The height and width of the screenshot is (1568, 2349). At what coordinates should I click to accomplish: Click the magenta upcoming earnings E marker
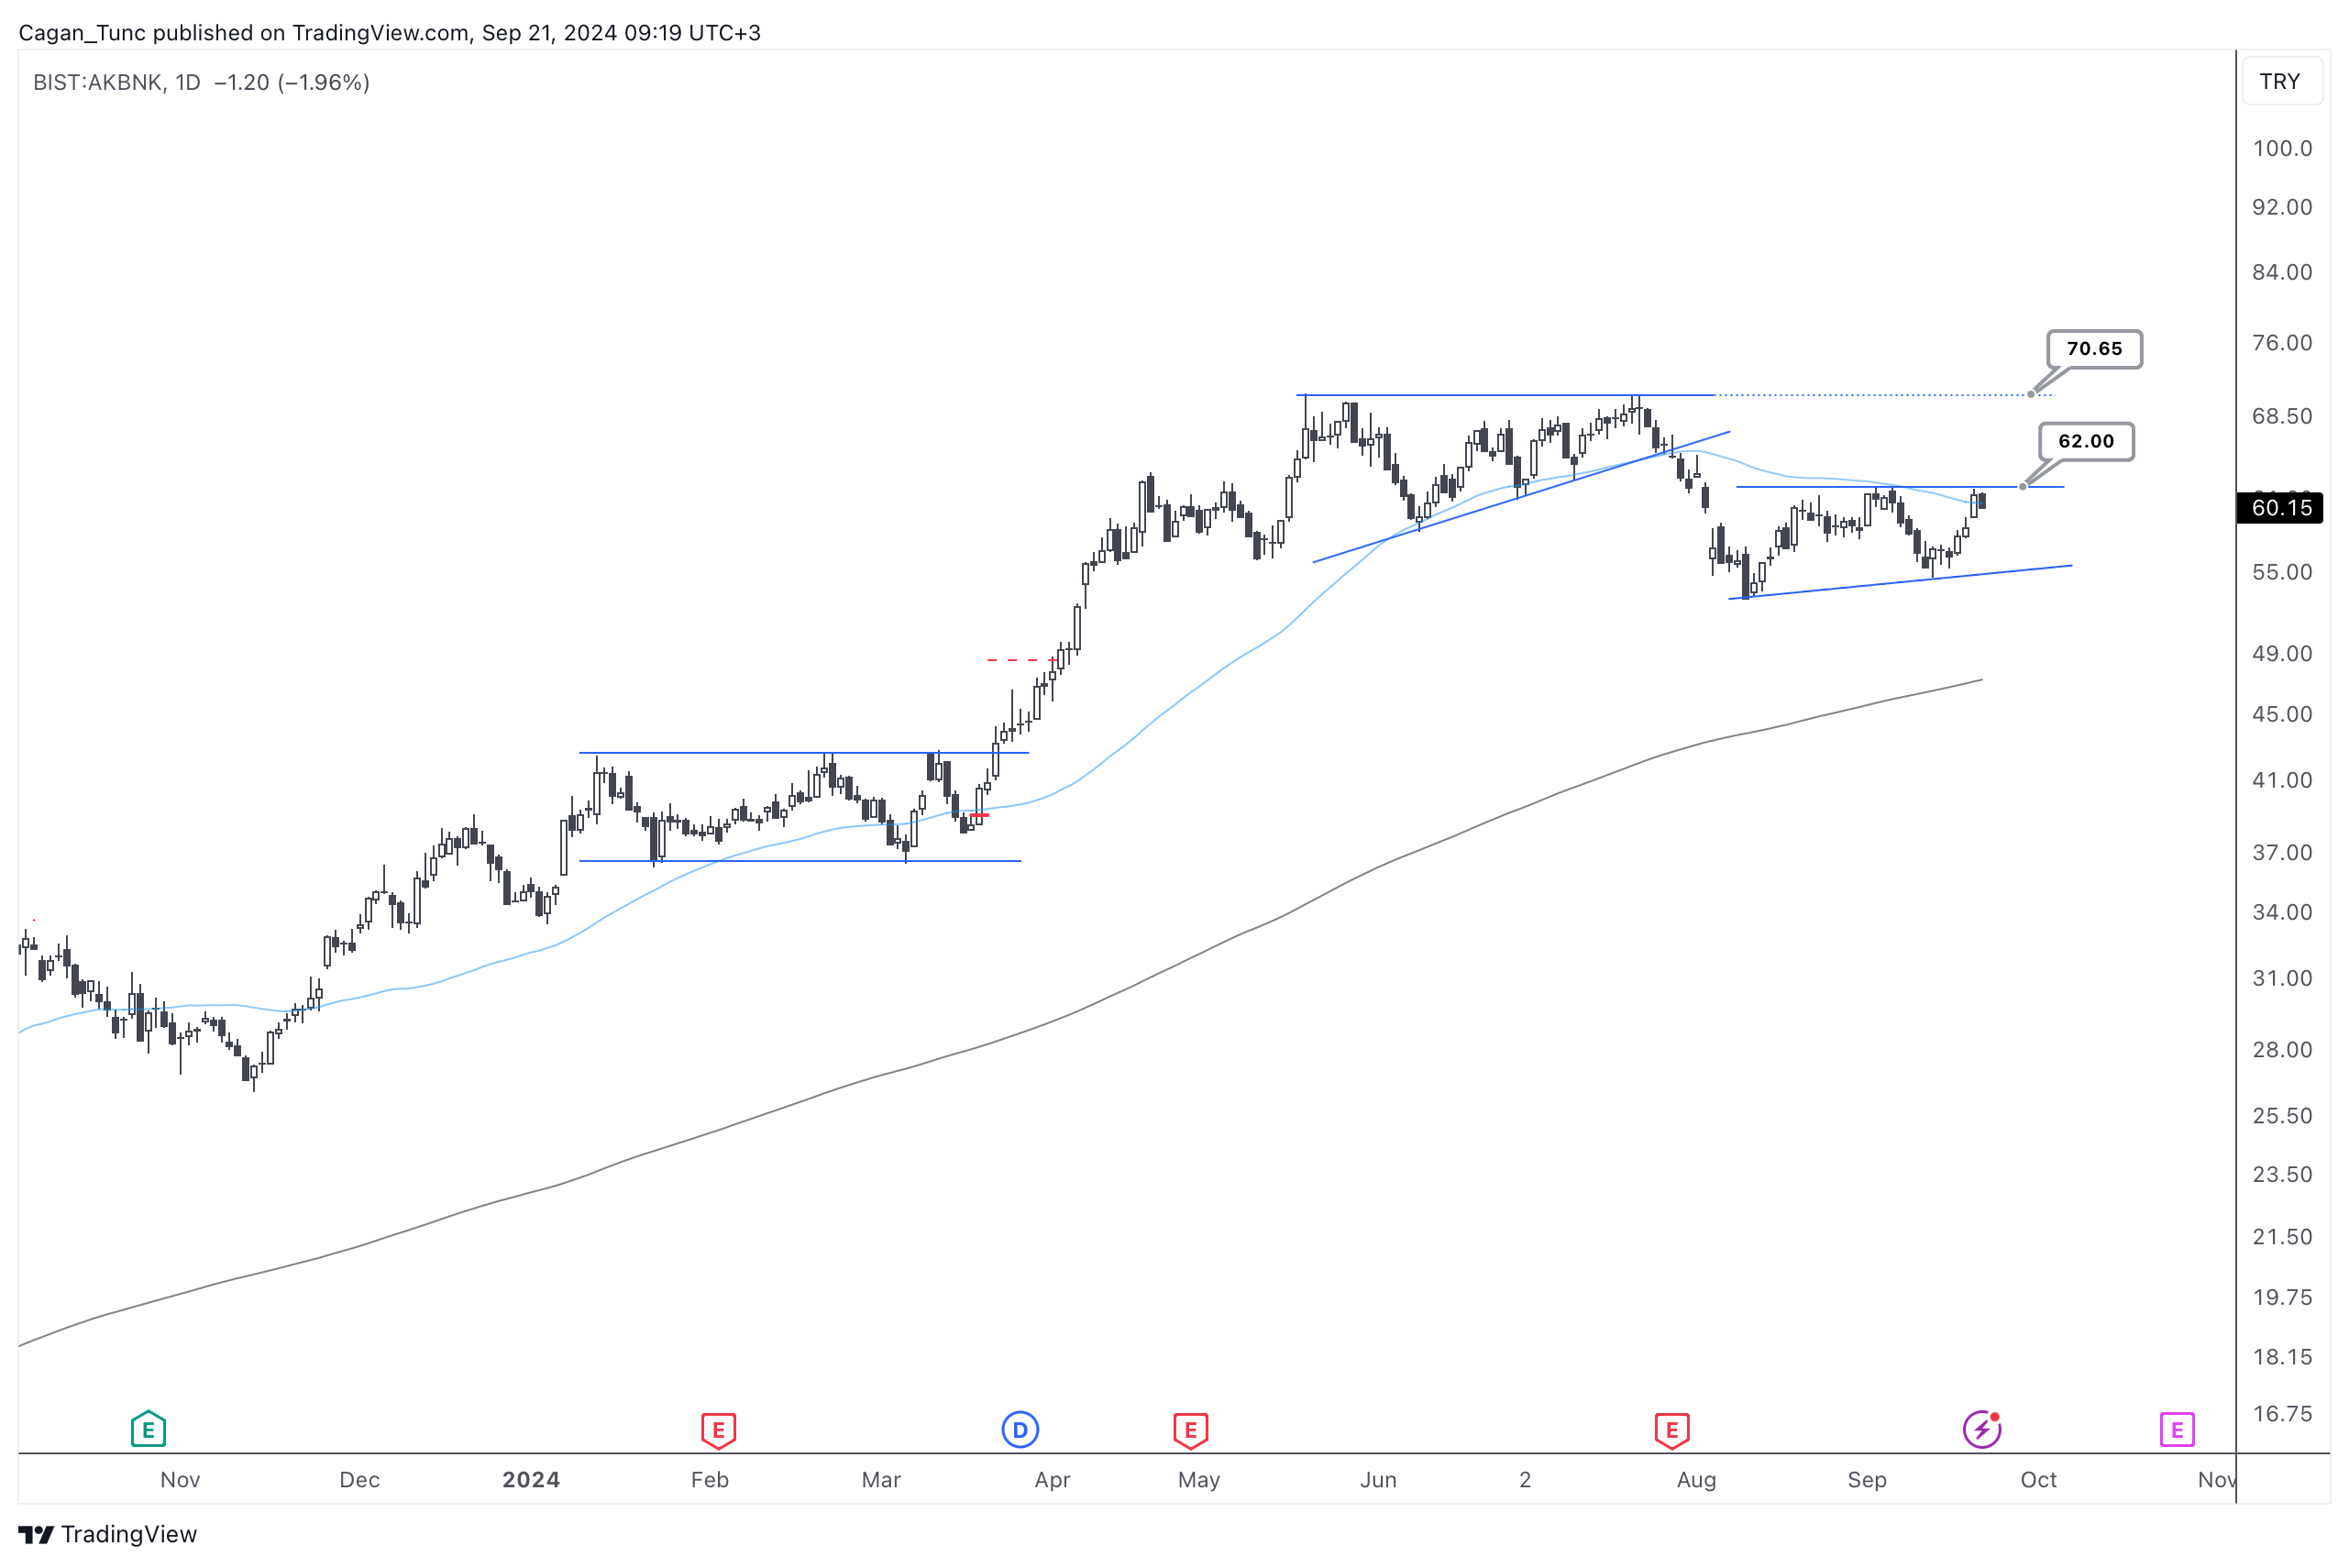coord(2176,1430)
